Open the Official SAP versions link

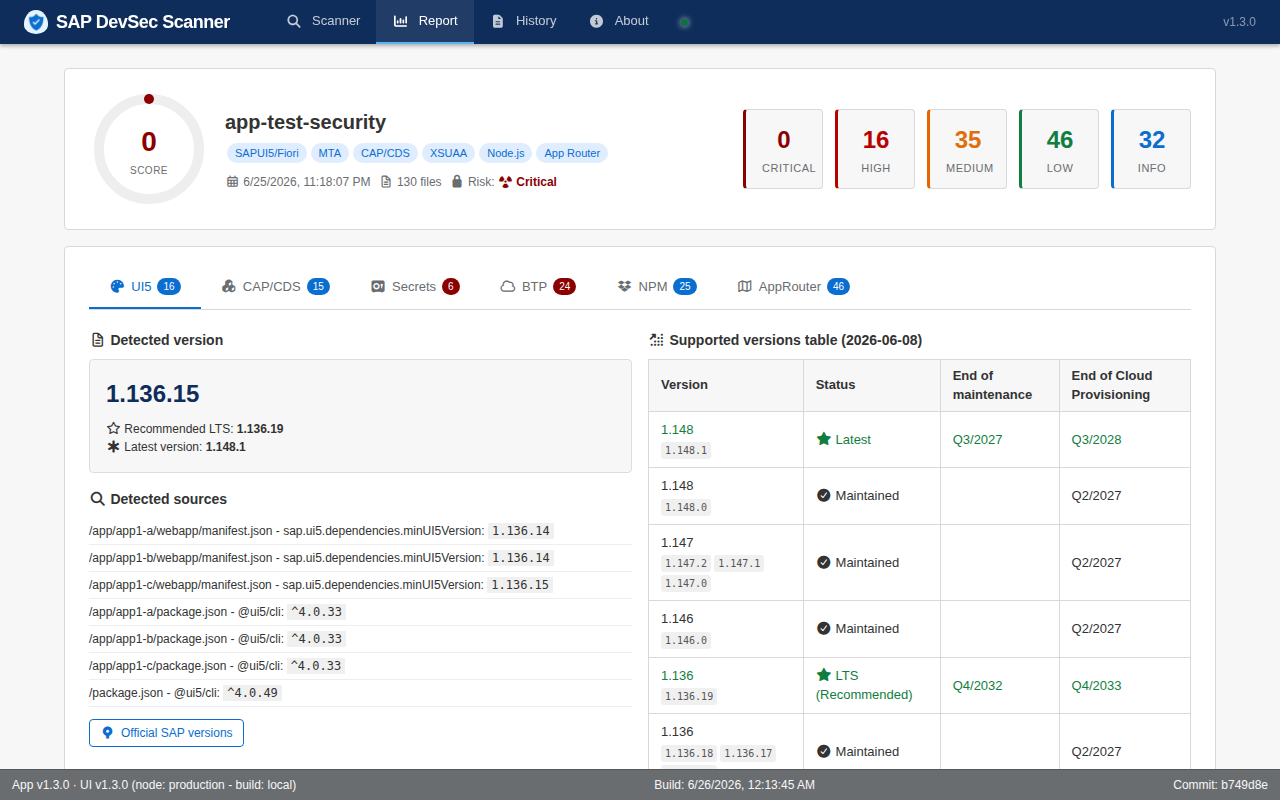coord(166,733)
